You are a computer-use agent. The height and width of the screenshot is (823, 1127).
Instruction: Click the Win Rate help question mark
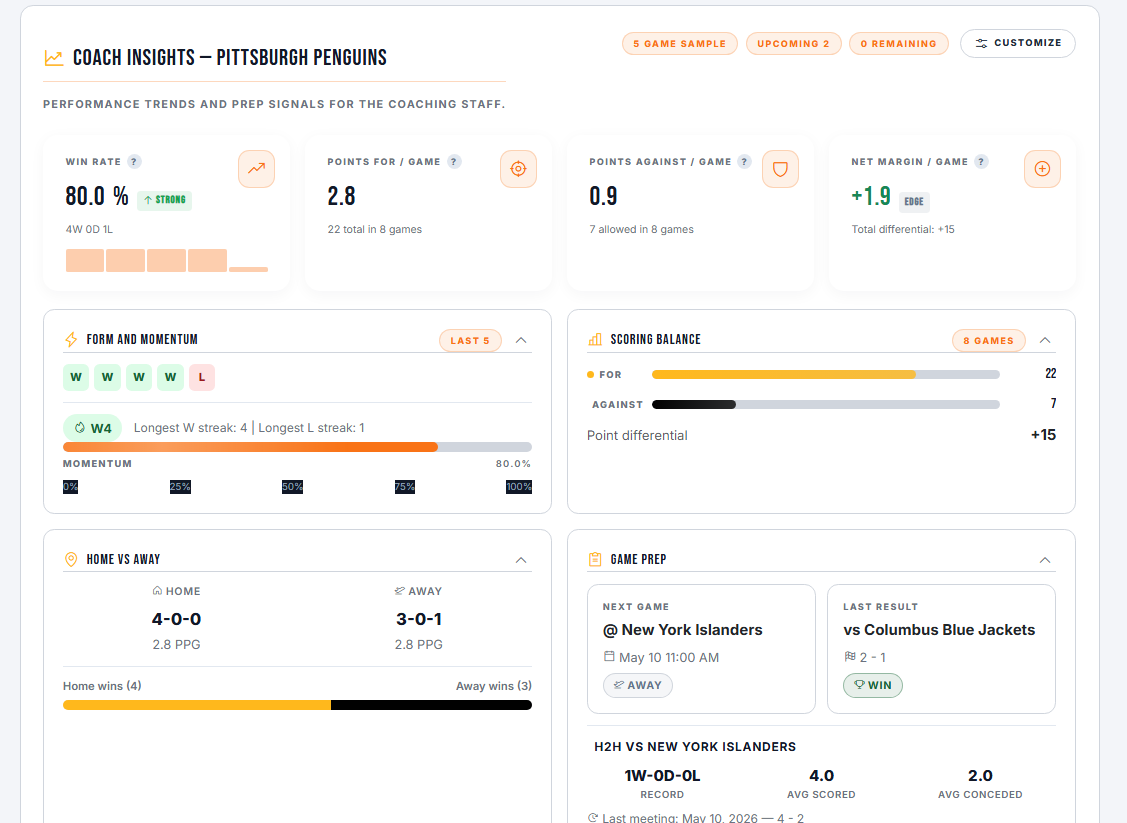[134, 162]
